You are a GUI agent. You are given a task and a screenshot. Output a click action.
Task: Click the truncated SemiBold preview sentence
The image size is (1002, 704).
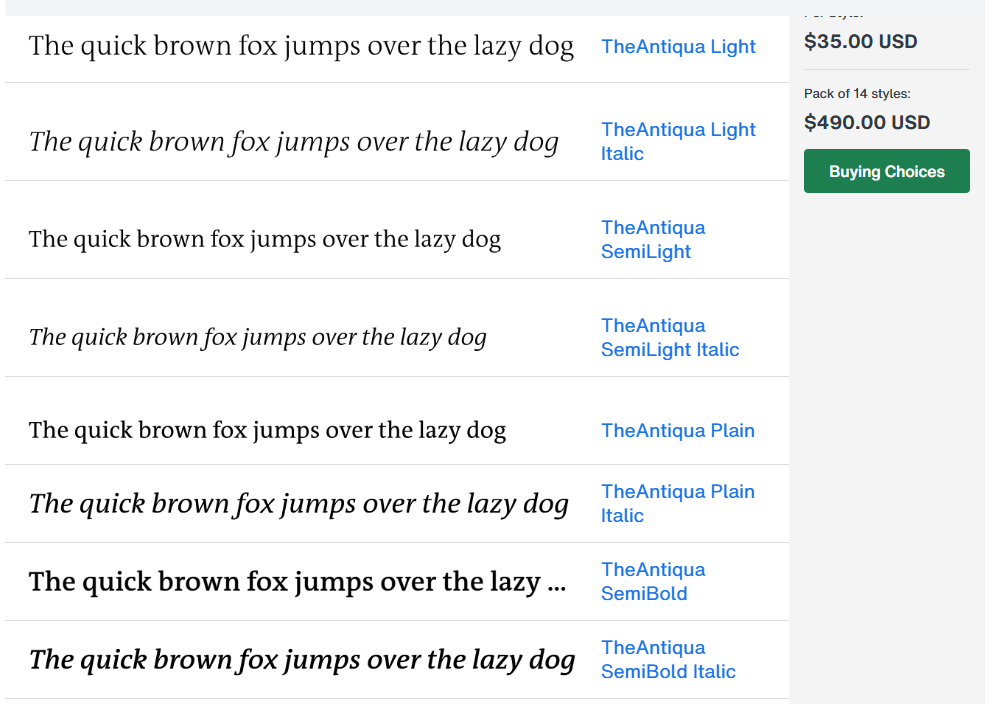[298, 581]
